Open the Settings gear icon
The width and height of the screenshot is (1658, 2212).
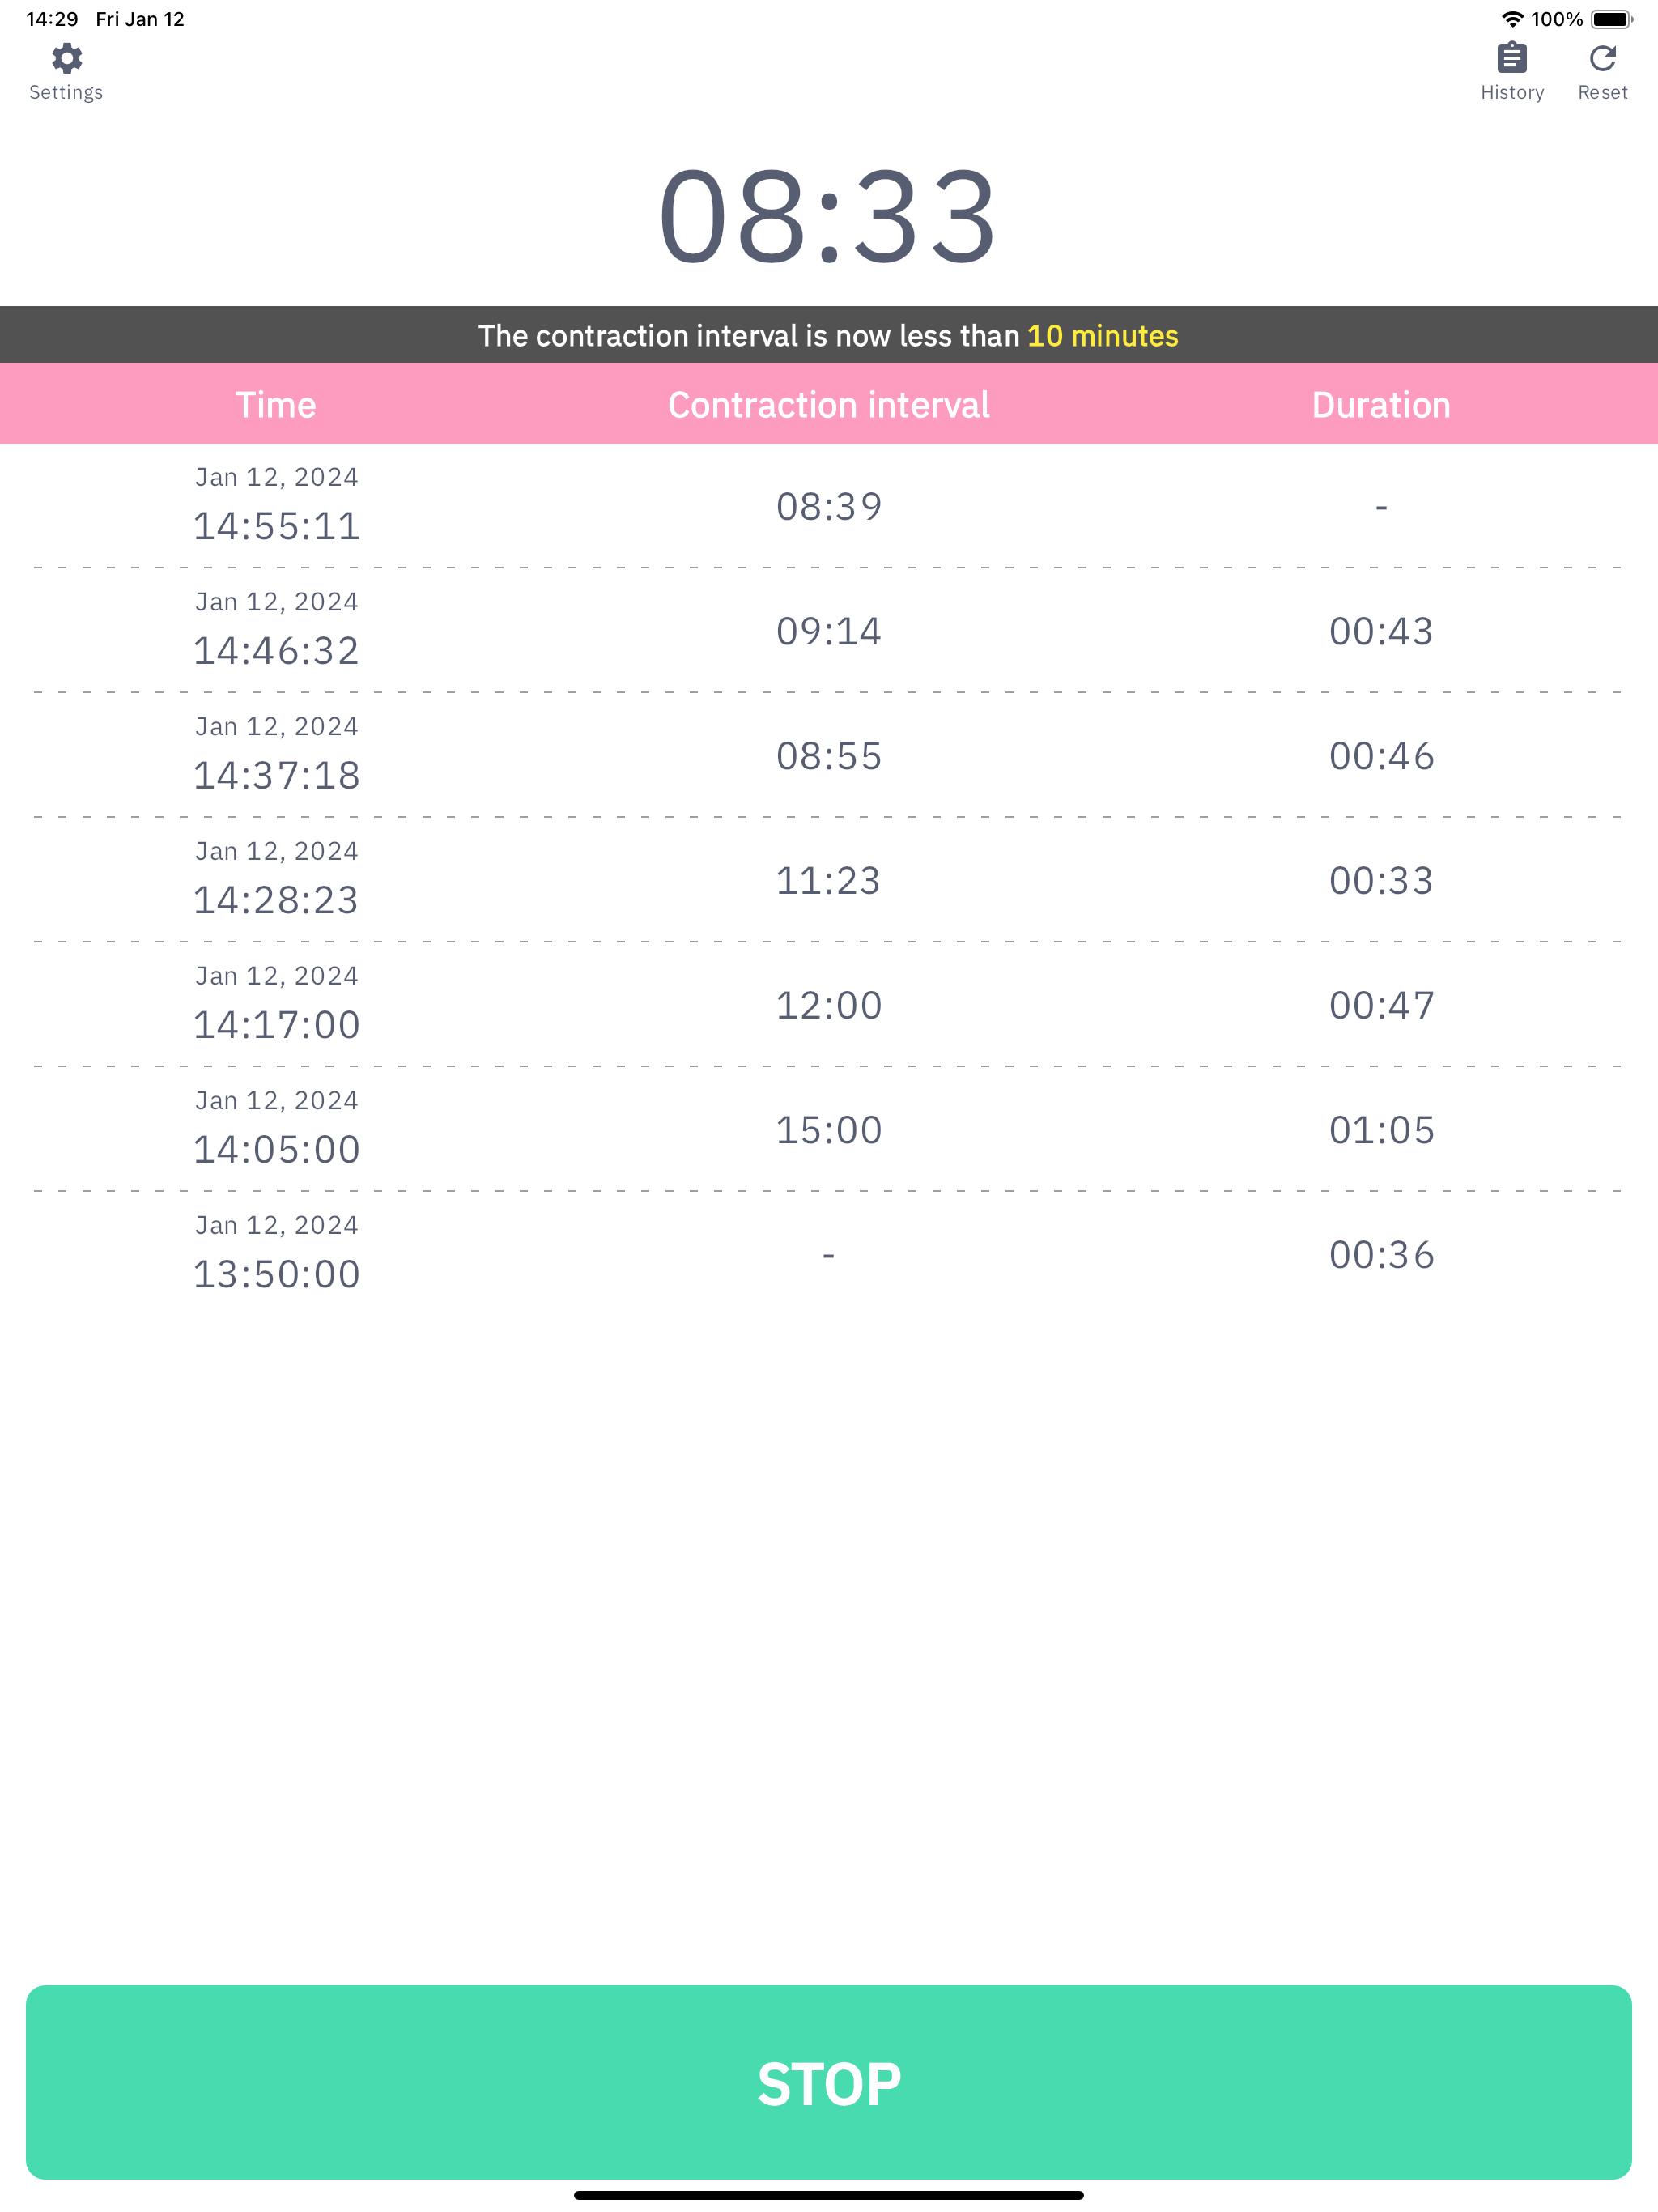pos(66,59)
